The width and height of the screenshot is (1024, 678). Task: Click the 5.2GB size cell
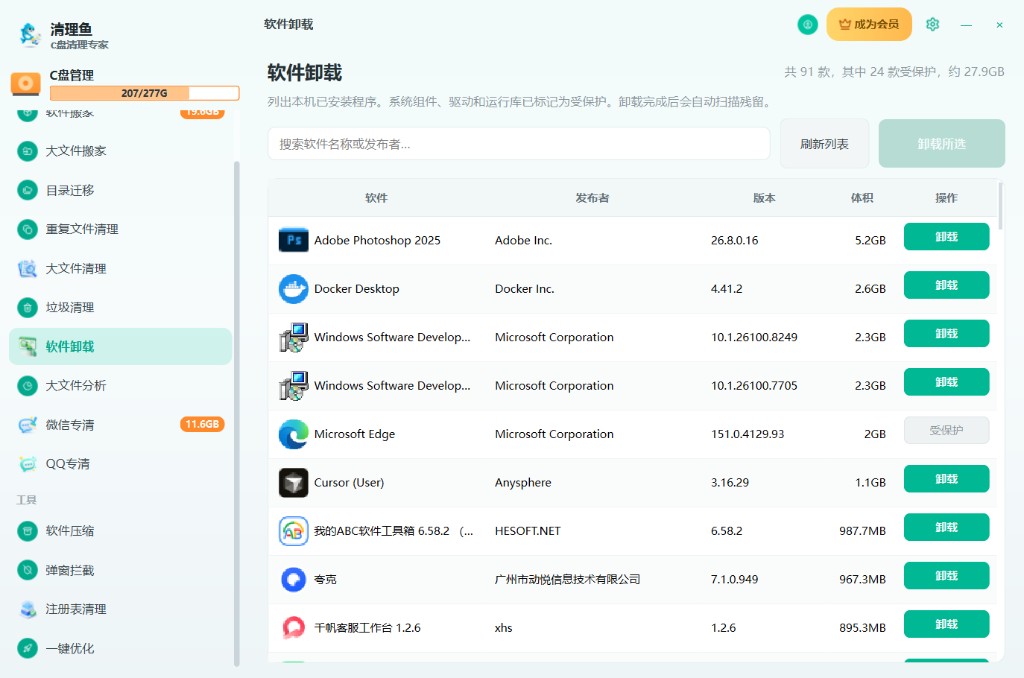870,240
